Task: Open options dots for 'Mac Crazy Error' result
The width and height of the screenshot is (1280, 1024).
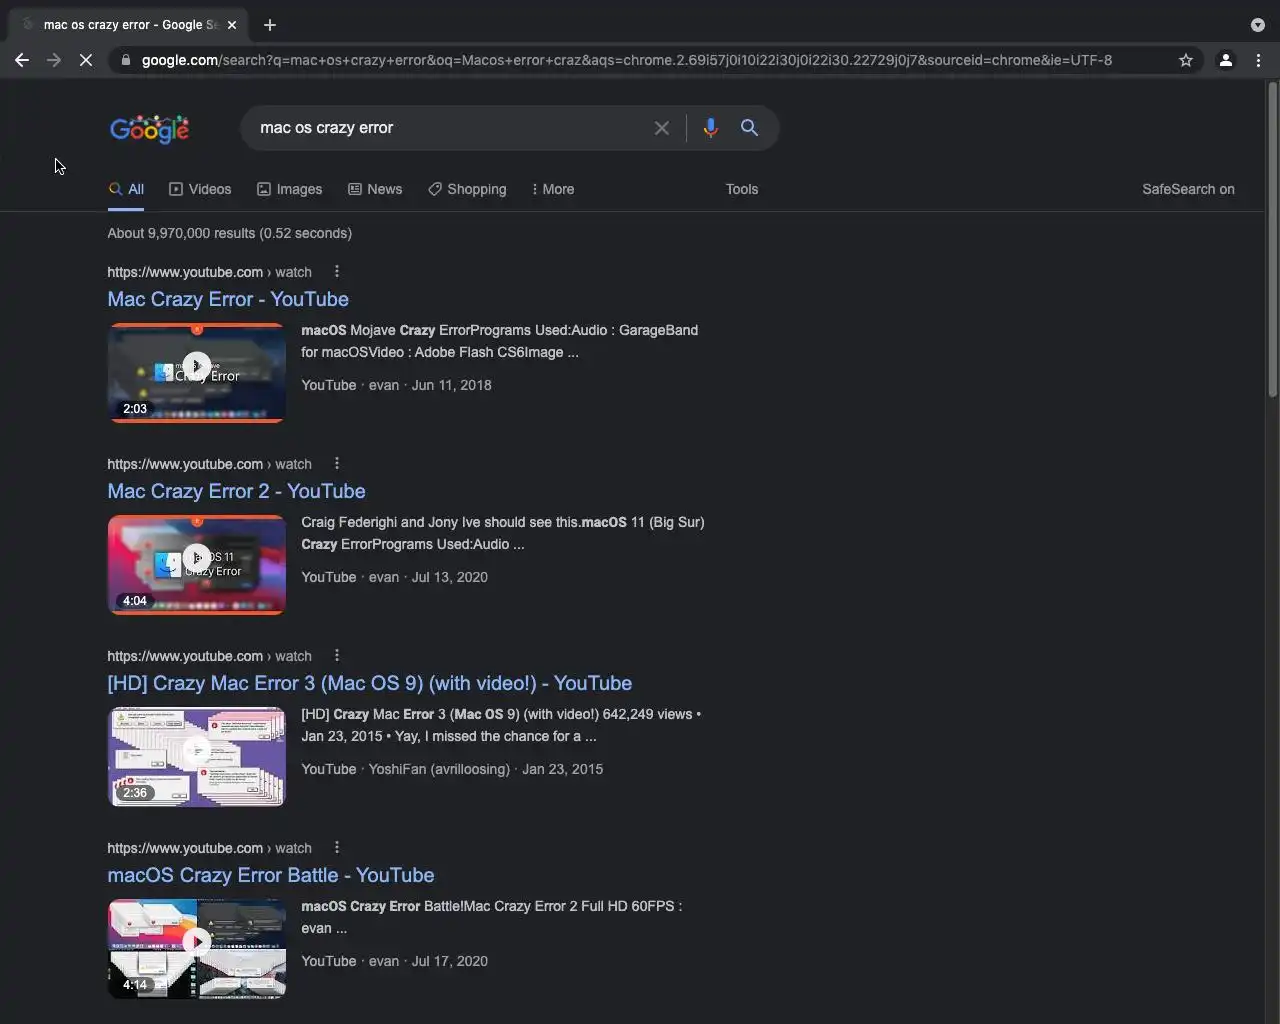Action: (x=337, y=271)
